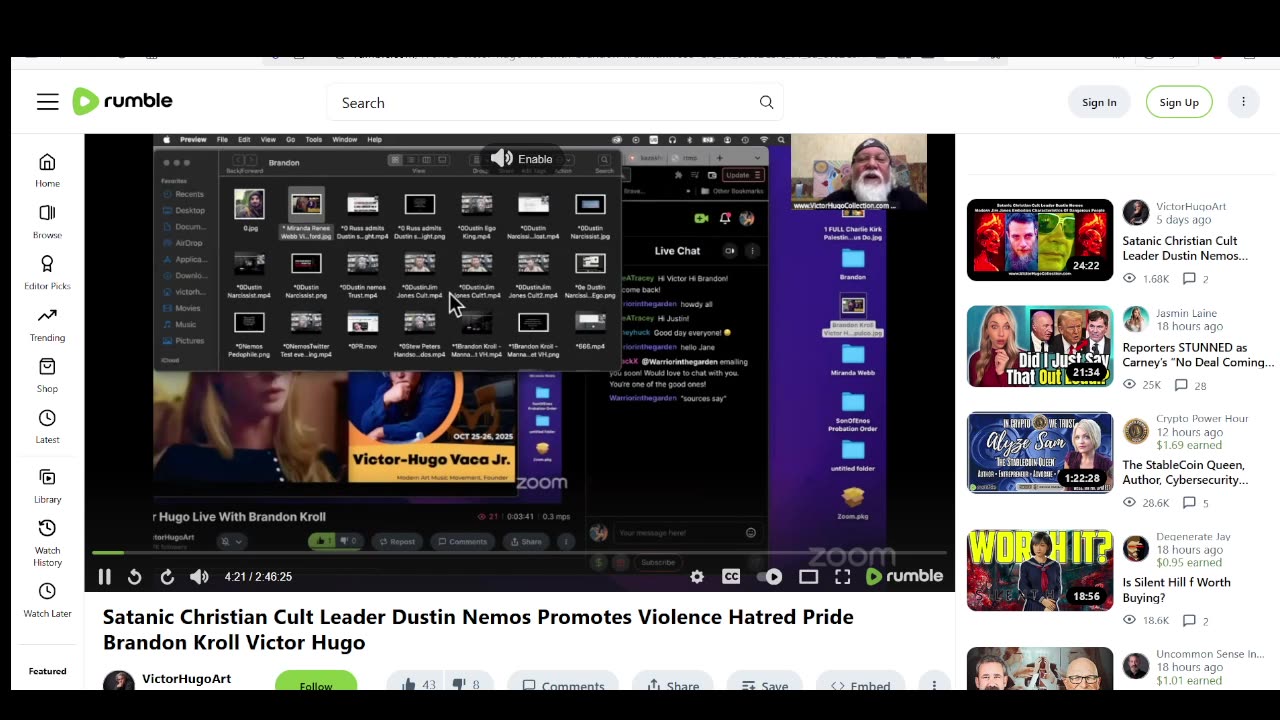Toggle closed captions on the player
1280x720 pixels.
coord(731,576)
